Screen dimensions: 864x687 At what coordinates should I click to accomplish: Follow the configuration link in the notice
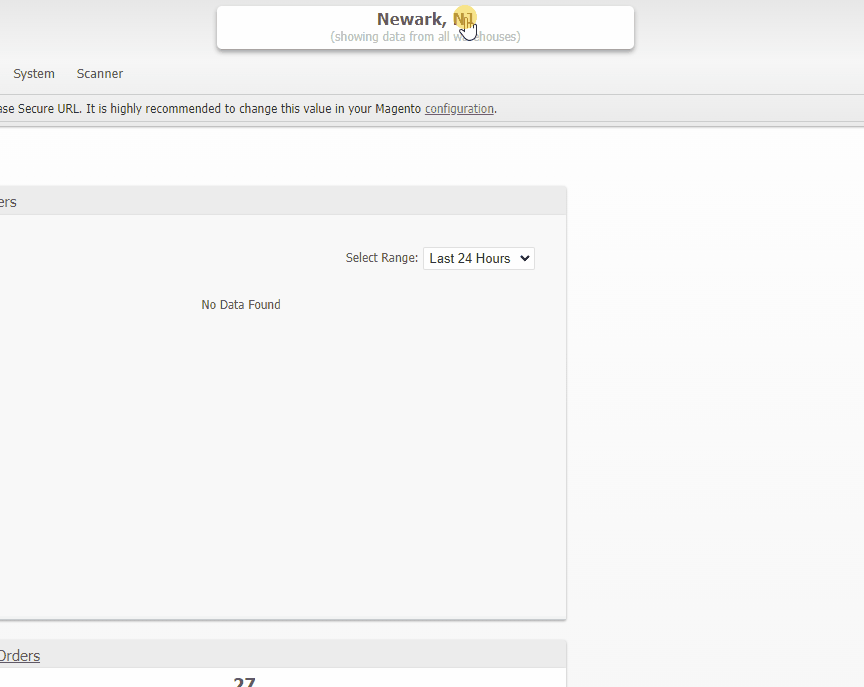pos(459,109)
